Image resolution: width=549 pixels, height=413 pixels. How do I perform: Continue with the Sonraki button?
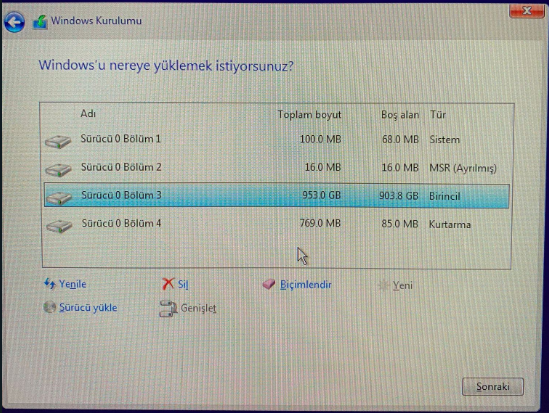tap(493, 387)
